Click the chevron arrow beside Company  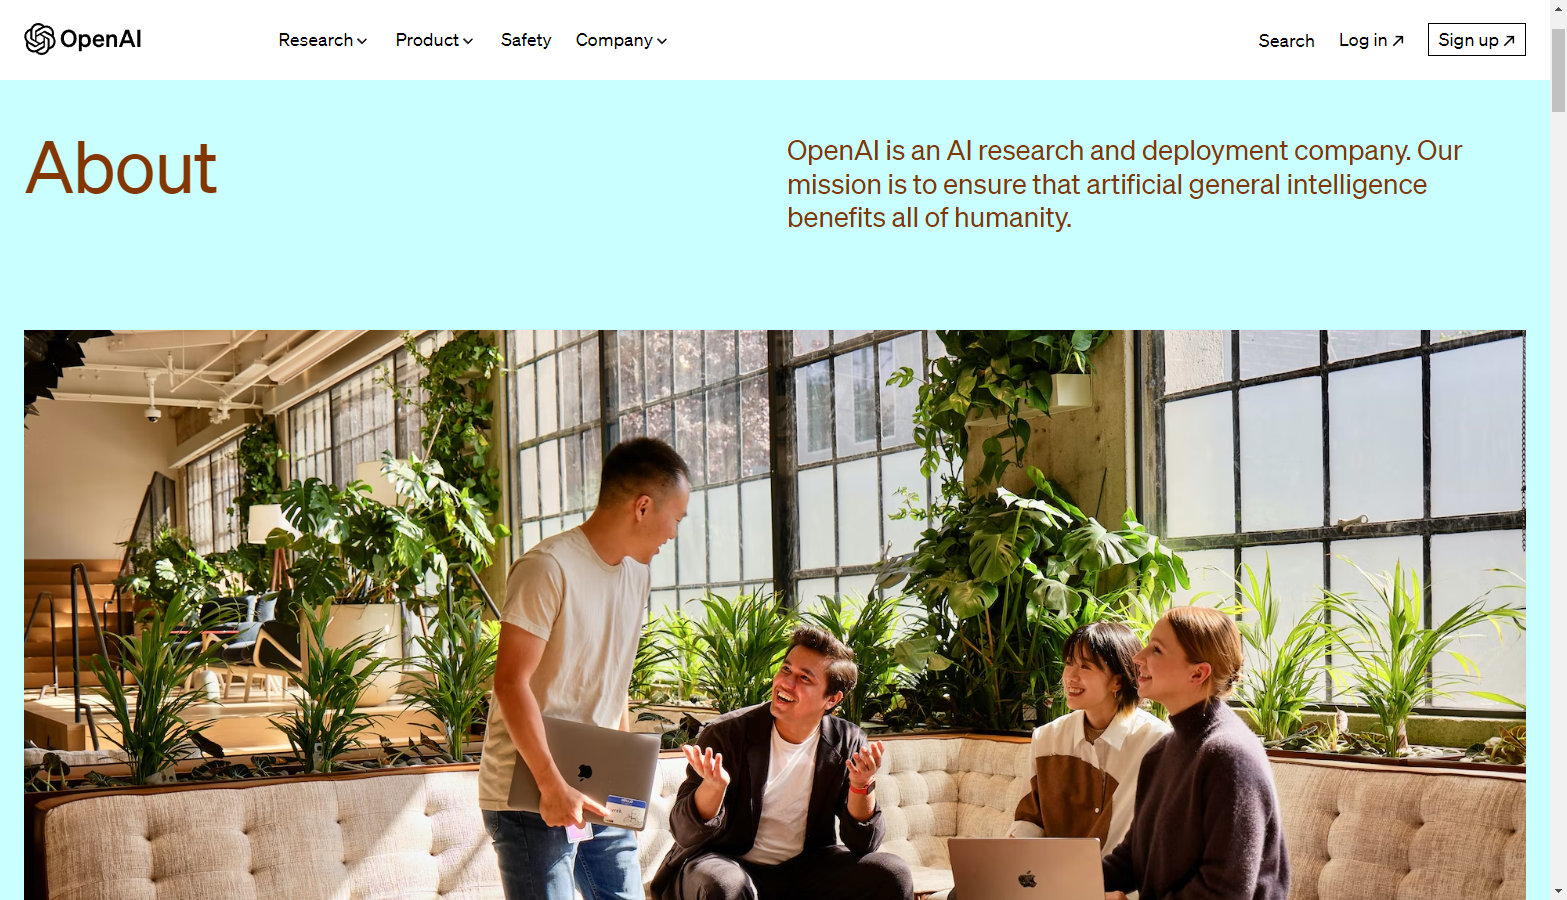[x=662, y=41]
